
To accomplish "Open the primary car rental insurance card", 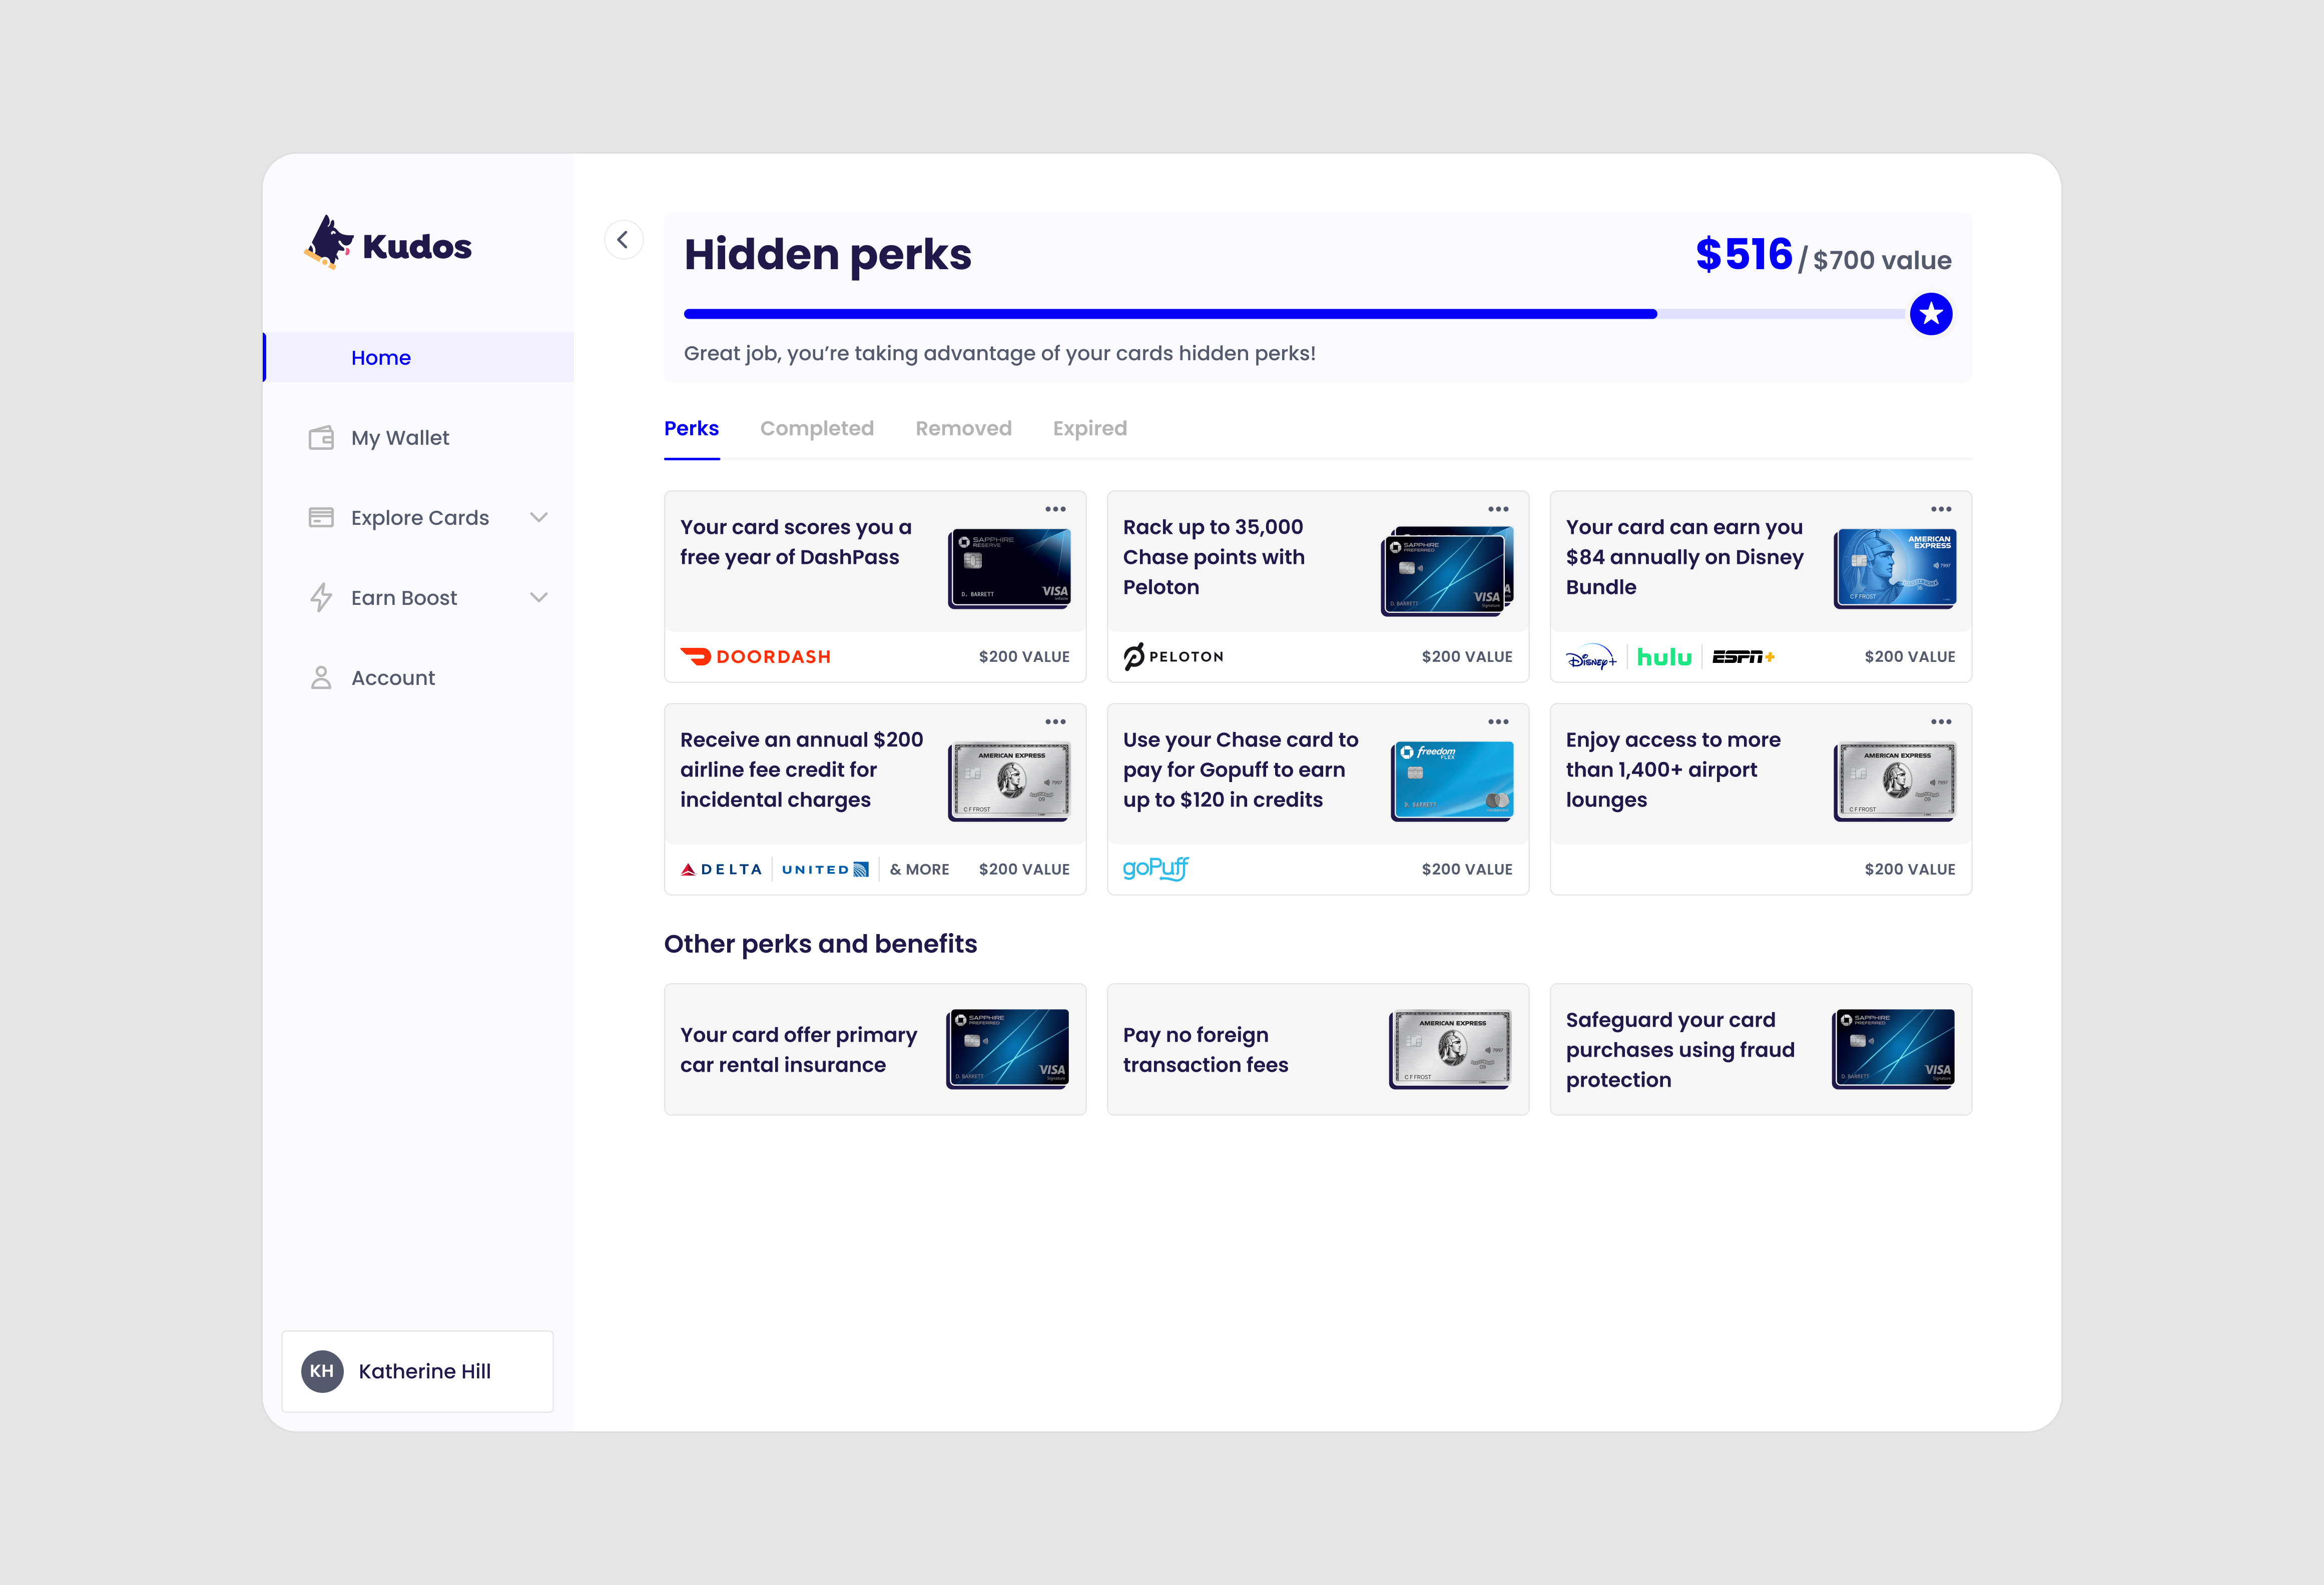I will click(874, 1049).
